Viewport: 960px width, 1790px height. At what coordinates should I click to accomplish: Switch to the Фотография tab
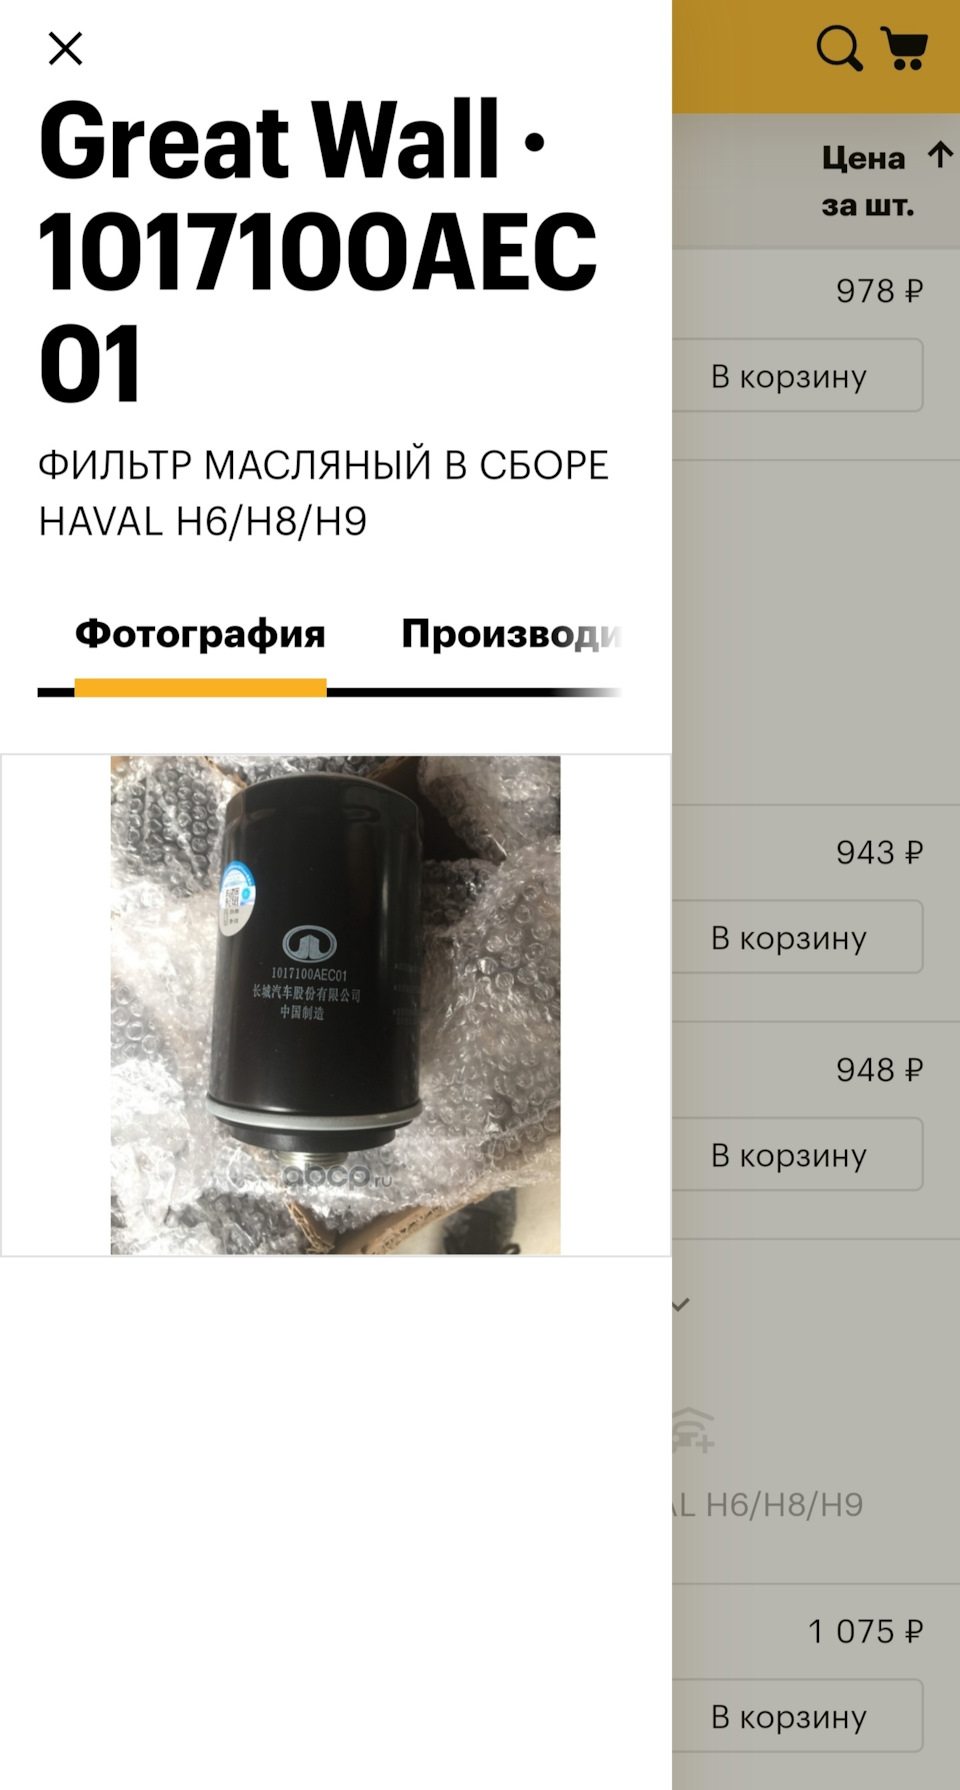200,633
